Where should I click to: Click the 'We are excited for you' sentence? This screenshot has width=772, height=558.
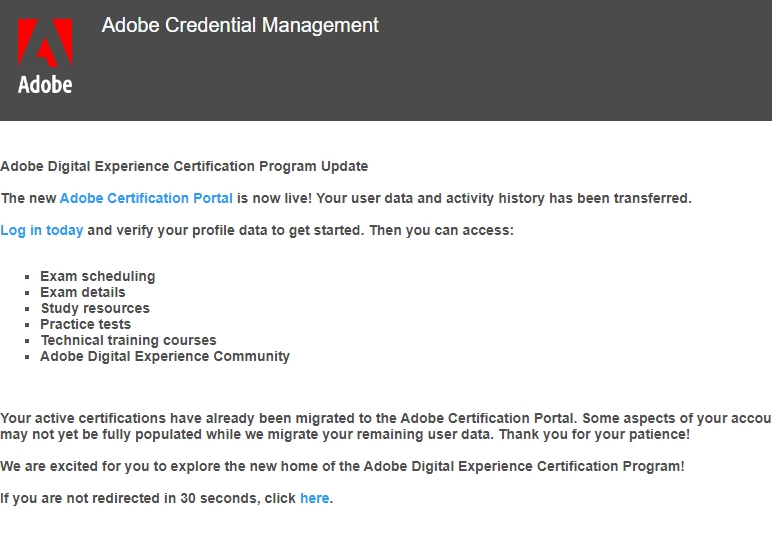[x=342, y=466]
